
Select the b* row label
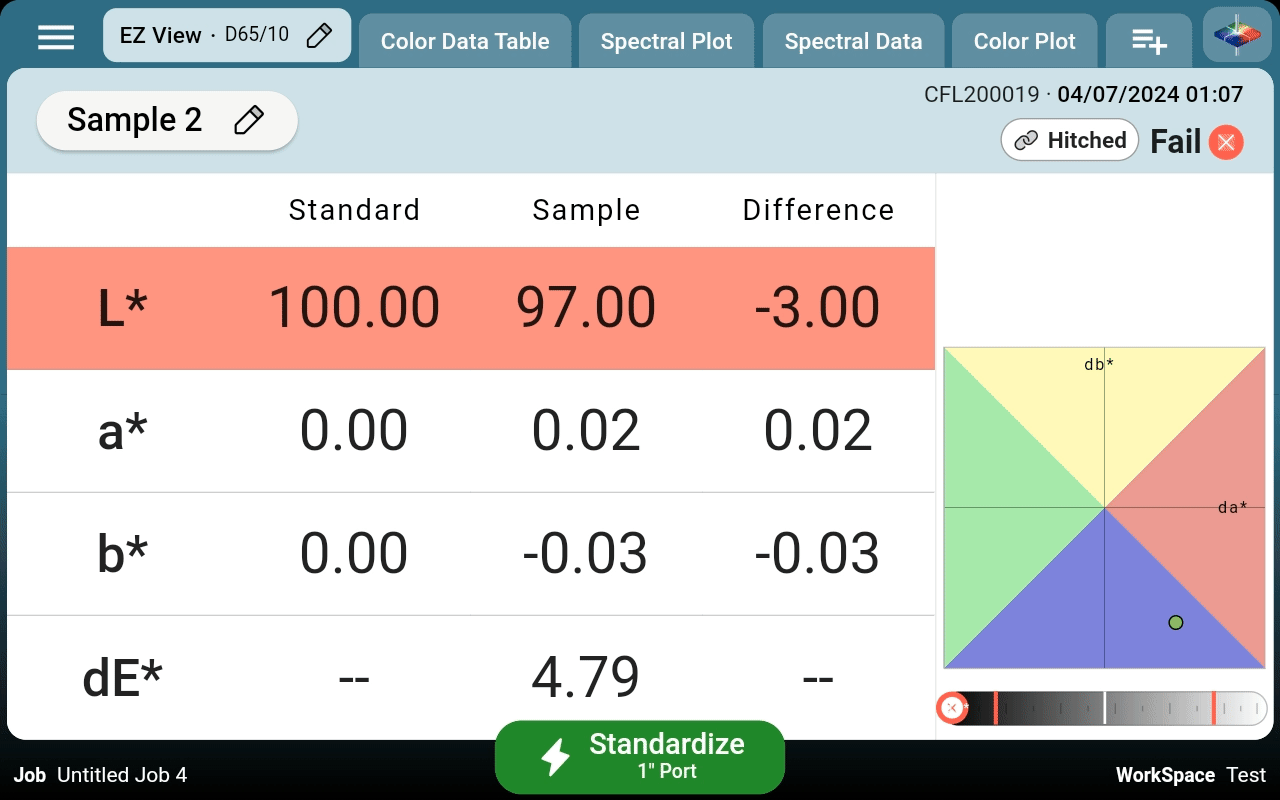click(x=123, y=554)
